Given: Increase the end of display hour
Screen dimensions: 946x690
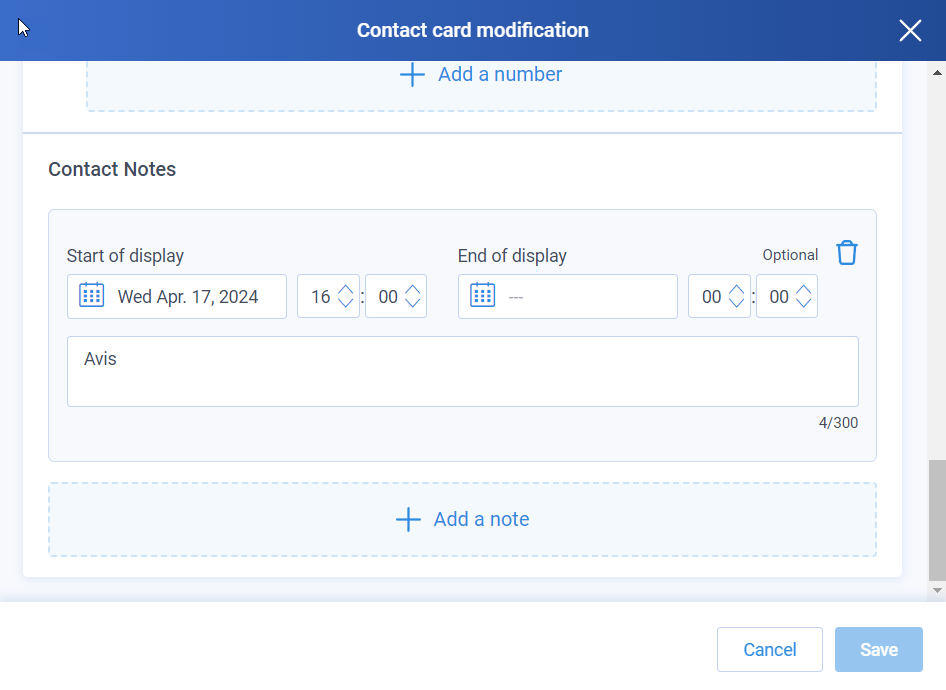Looking at the screenshot, I should point(737,290).
